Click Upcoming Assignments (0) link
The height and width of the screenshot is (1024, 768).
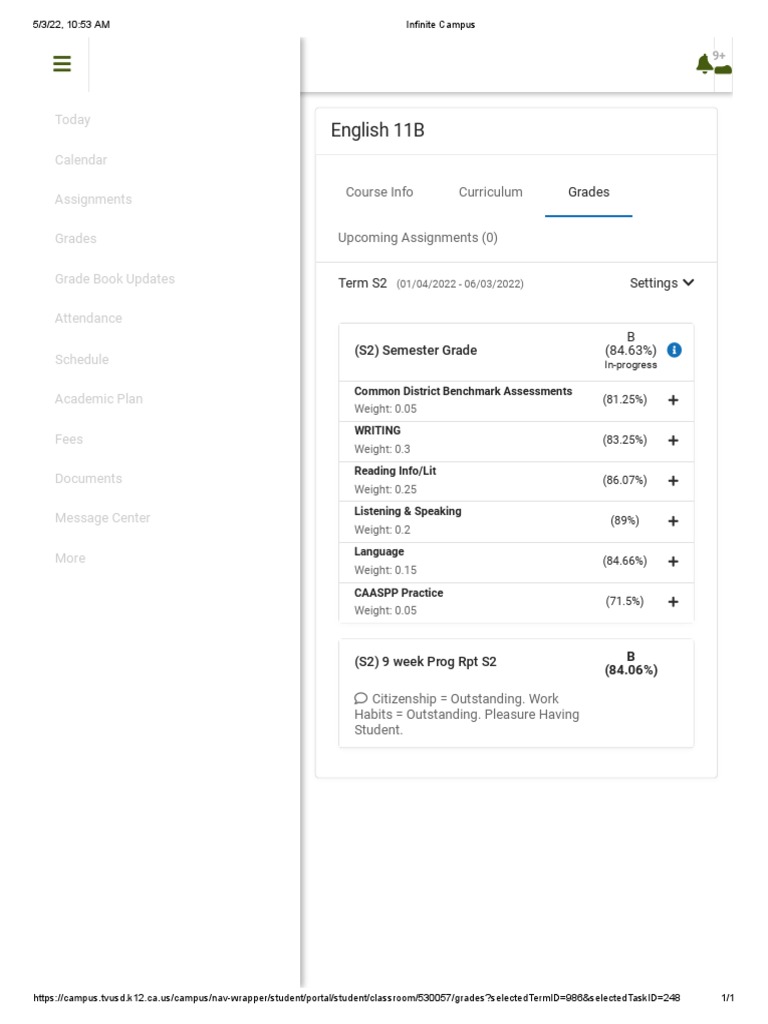click(418, 238)
